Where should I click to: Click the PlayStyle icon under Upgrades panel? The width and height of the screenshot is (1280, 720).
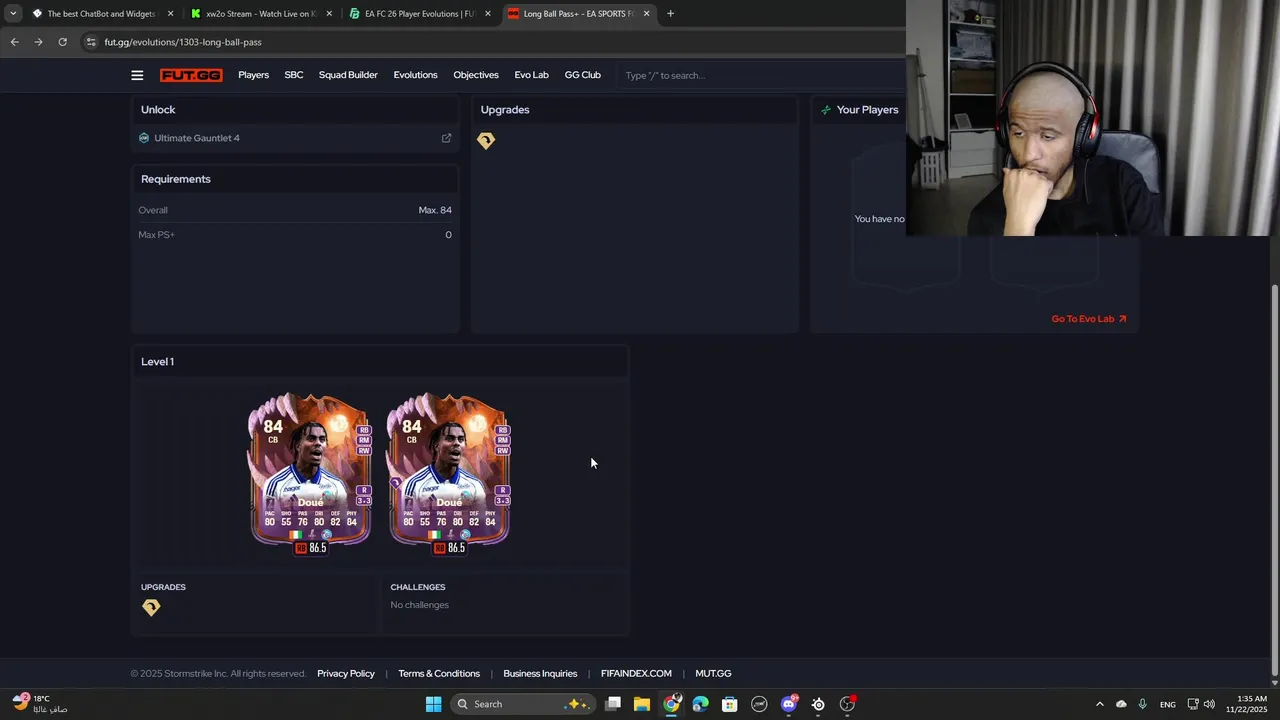point(486,141)
